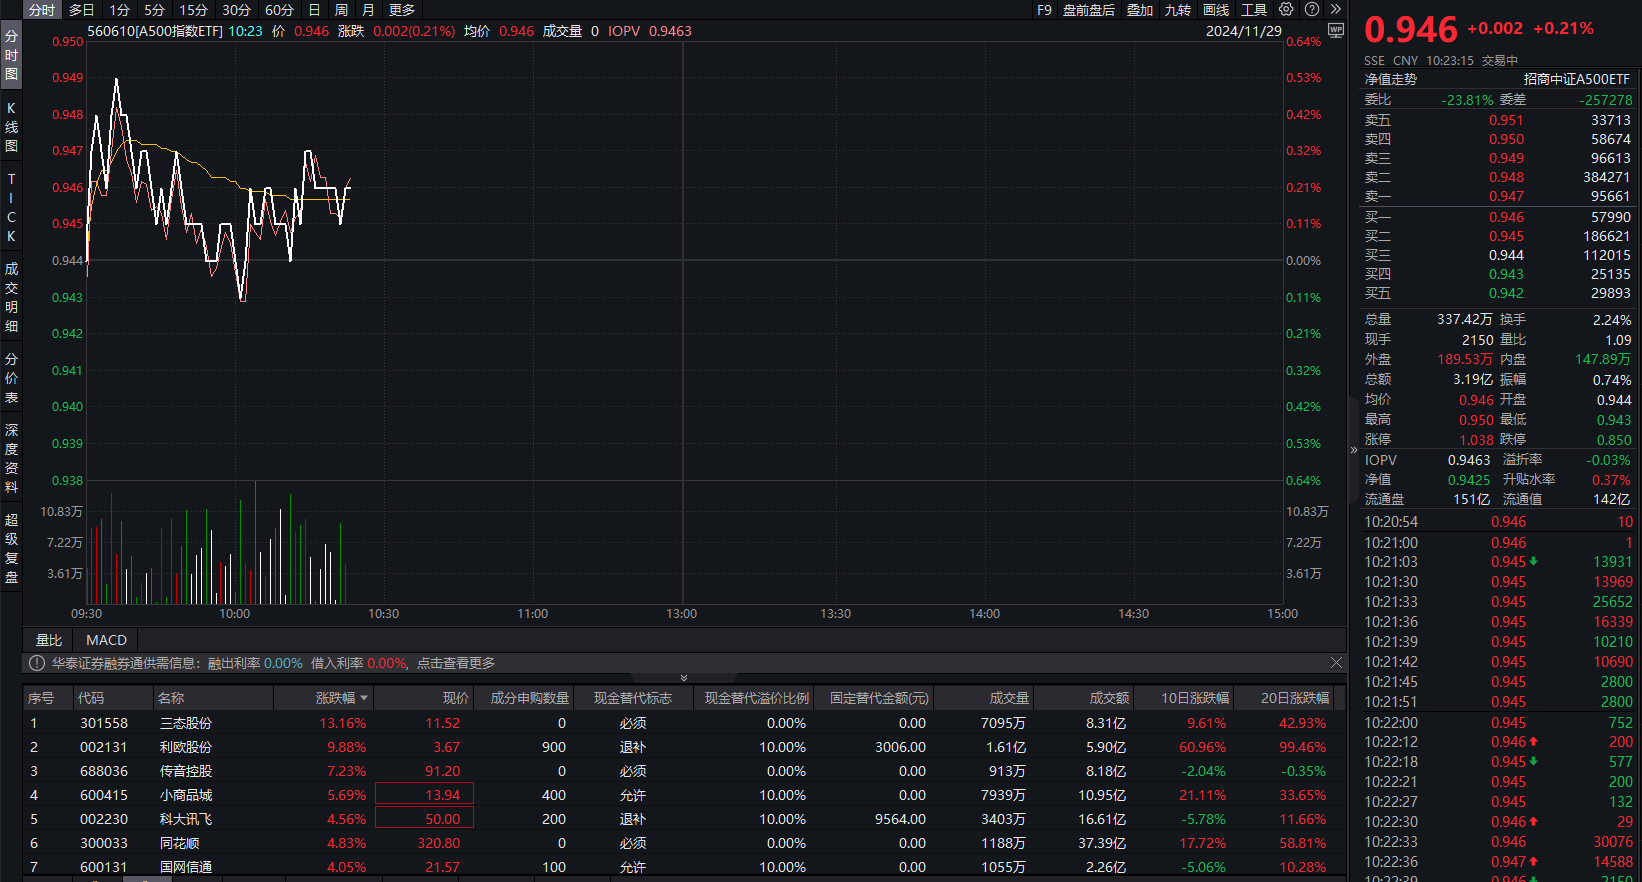1642x882 pixels.
Task: Sort by 涨跌幅 column dropdown arrow
Action: [364, 698]
